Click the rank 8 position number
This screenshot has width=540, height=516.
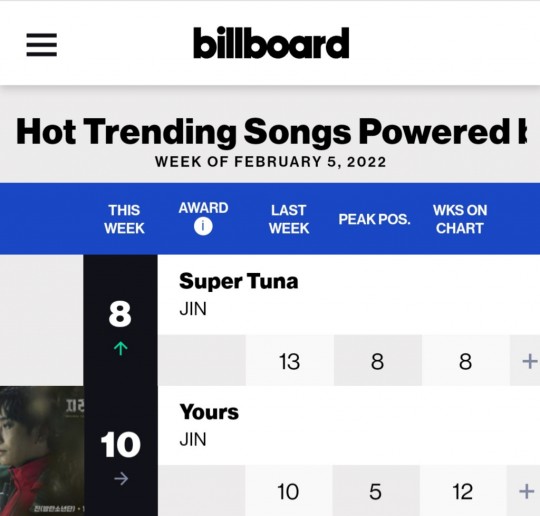(x=120, y=314)
